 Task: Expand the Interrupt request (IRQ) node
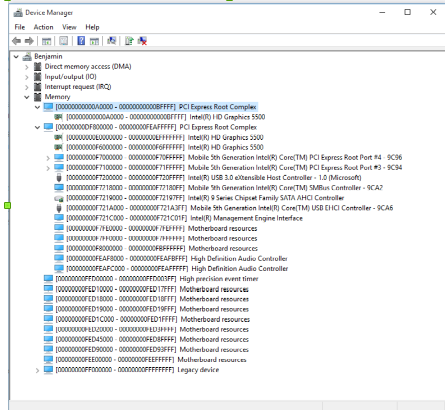tap(27, 87)
